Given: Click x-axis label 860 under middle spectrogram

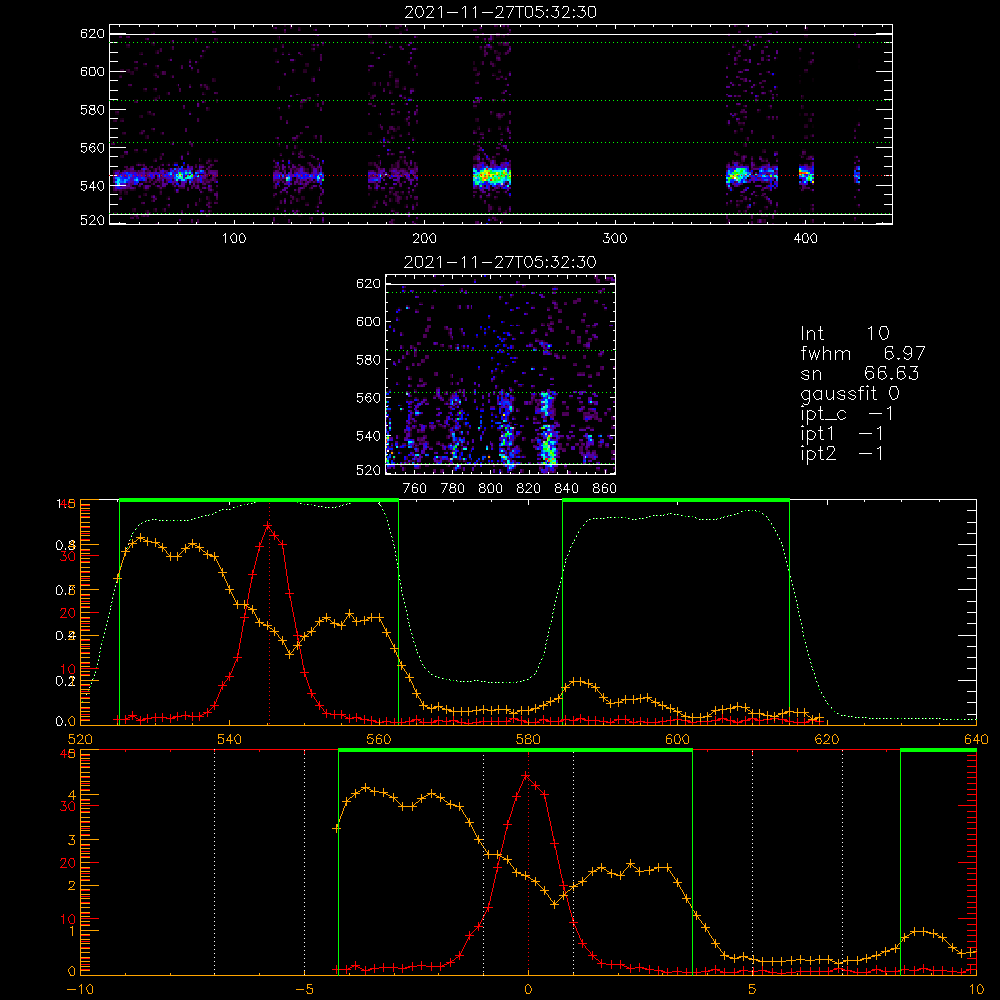Looking at the screenshot, I should (x=605, y=489).
